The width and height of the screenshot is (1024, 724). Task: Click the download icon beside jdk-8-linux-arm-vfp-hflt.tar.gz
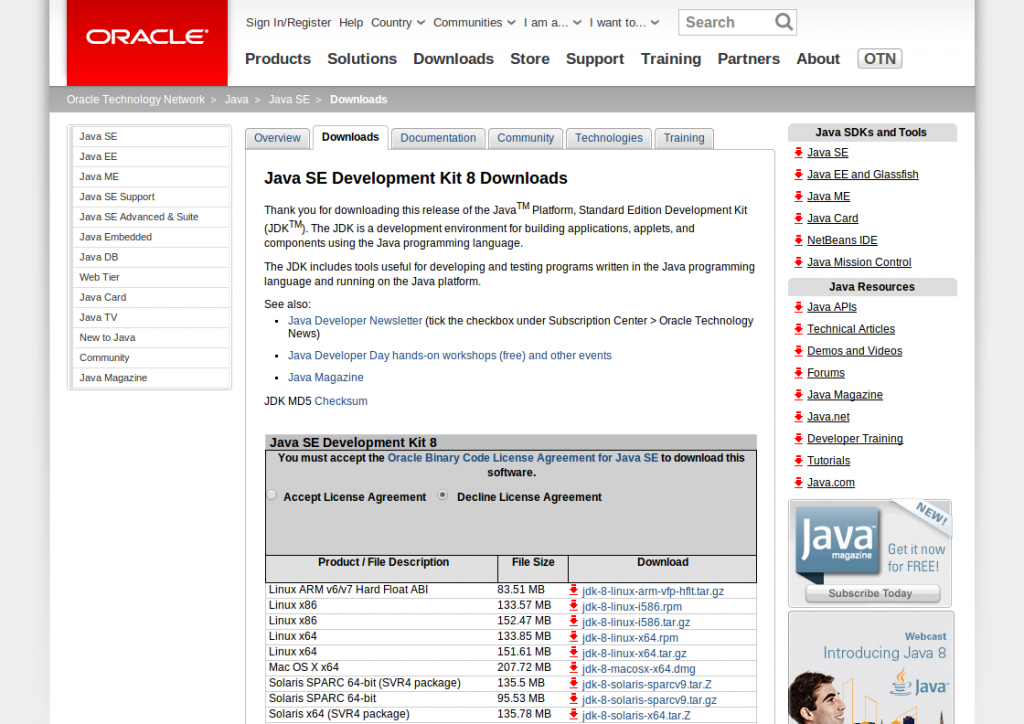(x=573, y=590)
